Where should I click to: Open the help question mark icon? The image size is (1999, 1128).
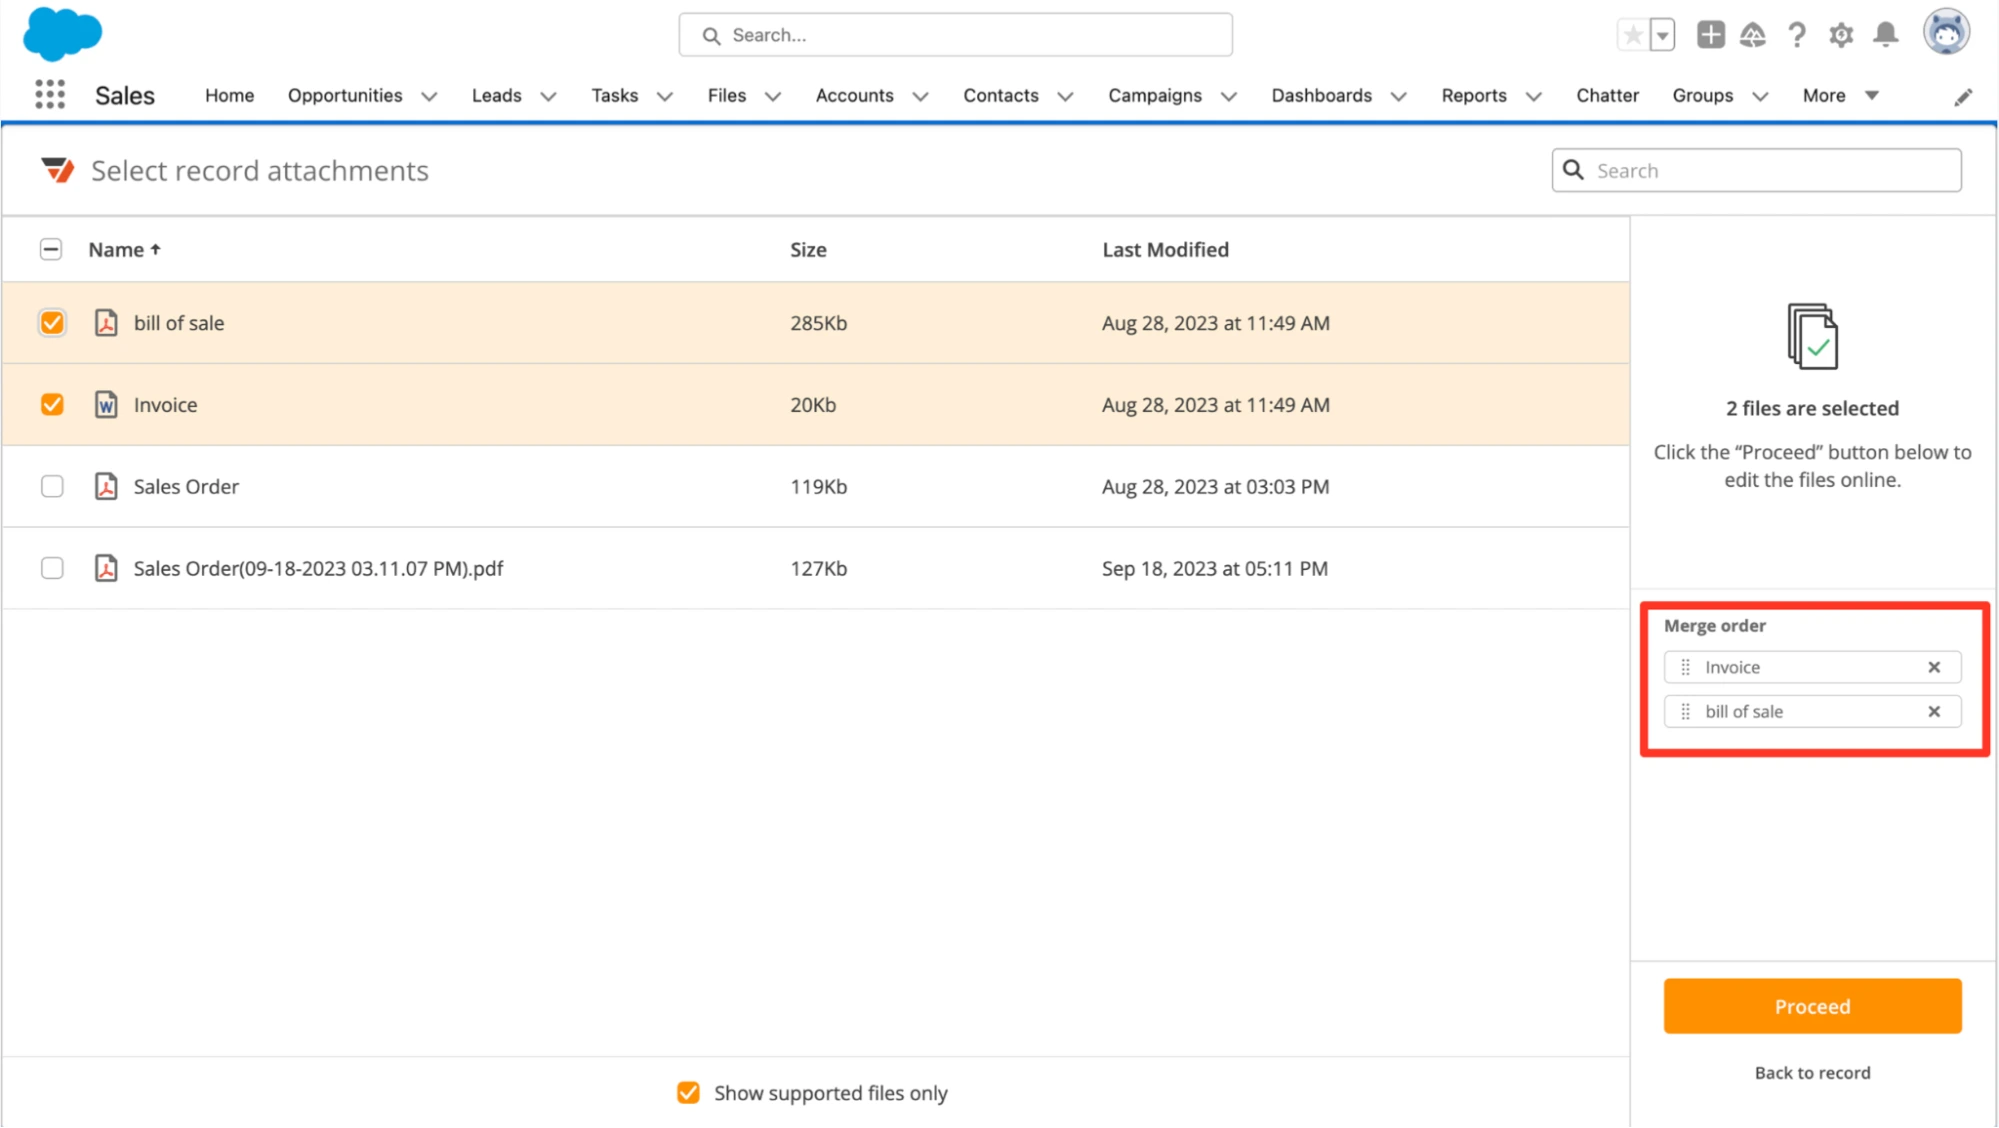pos(1797,35)
